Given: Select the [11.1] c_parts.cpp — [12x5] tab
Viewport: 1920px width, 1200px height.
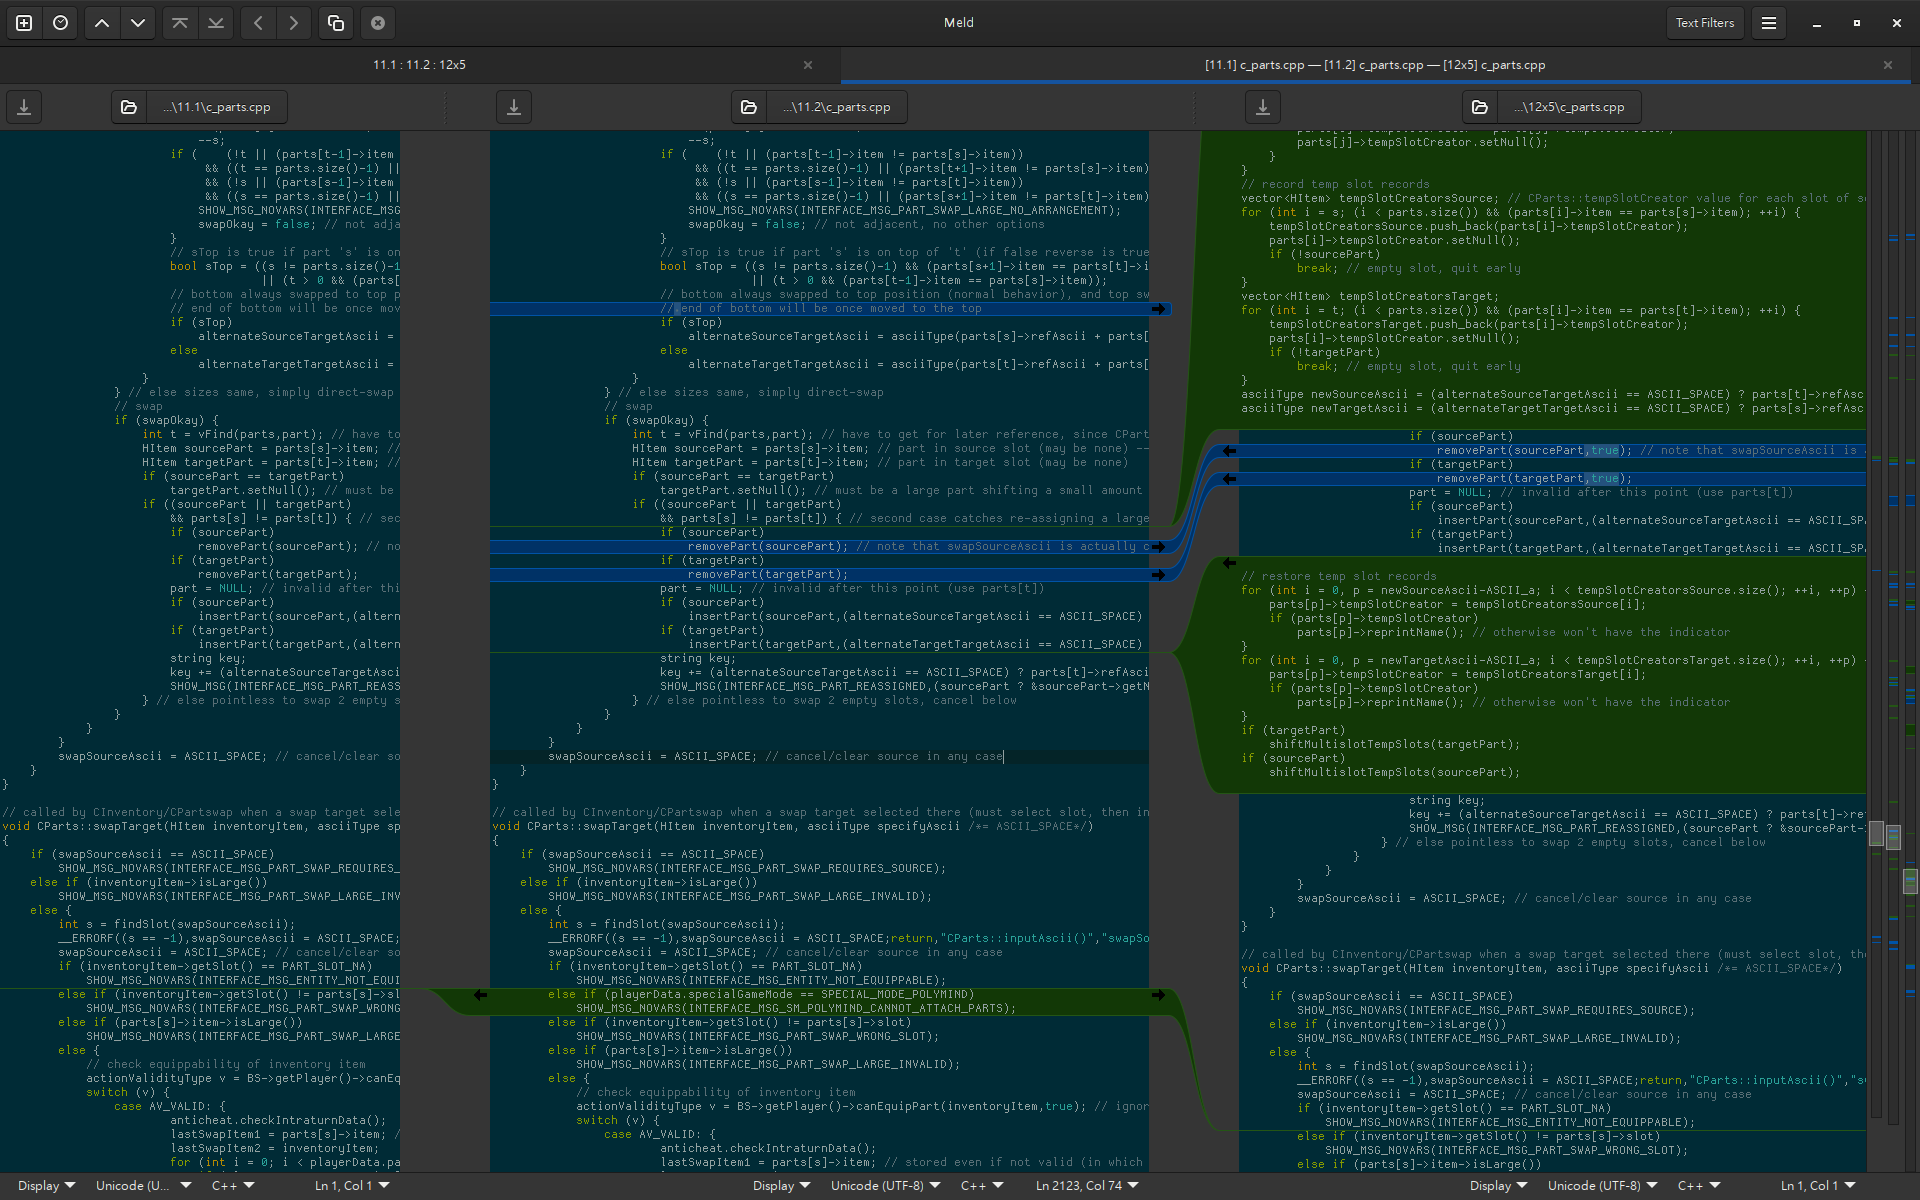Looking at the screenshot, I should [x=1375, y=65].
